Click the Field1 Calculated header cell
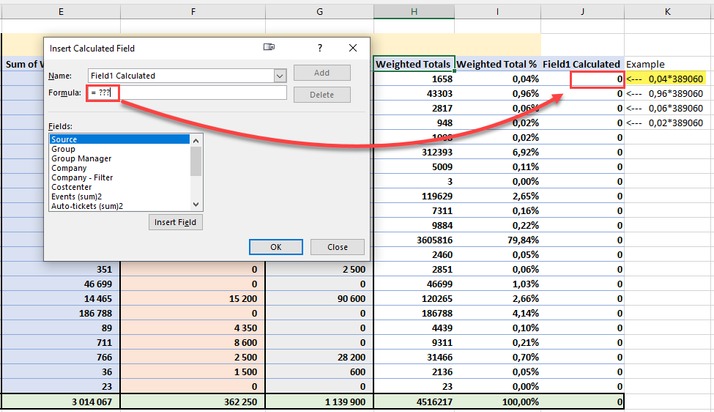This screenshot has width=714, height=412. [x=582, y=64]
